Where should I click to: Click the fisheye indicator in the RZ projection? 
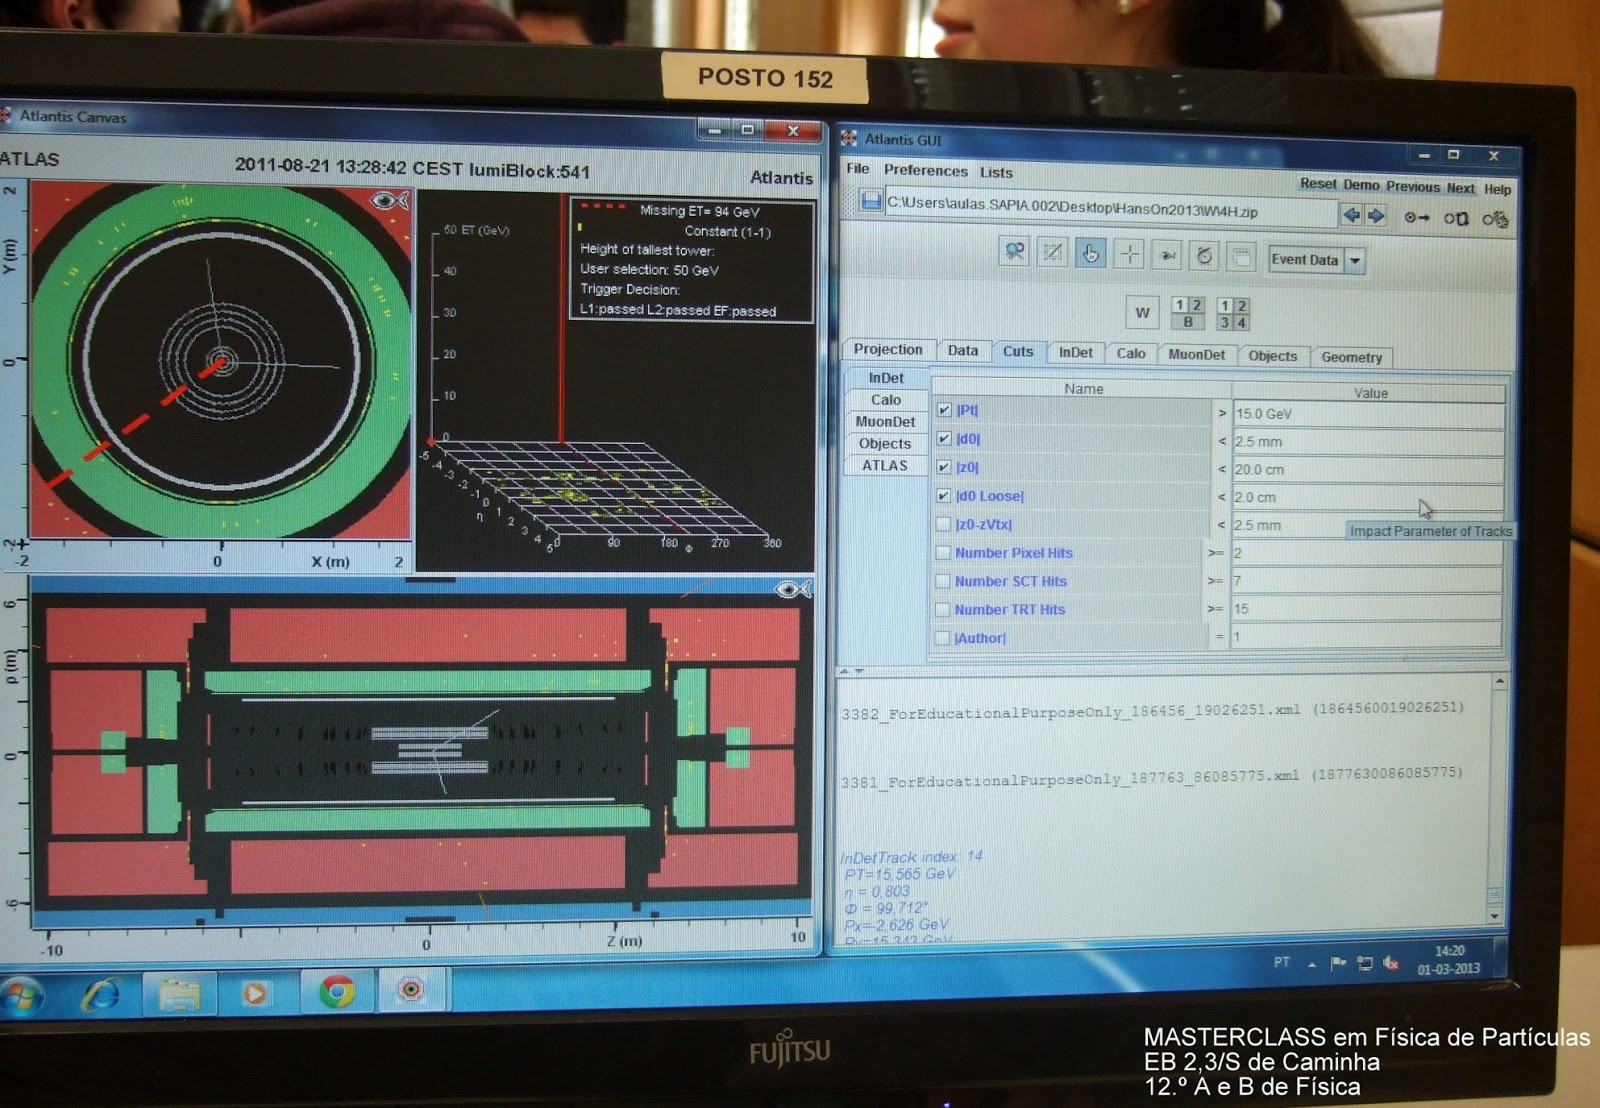click(793, 589)
